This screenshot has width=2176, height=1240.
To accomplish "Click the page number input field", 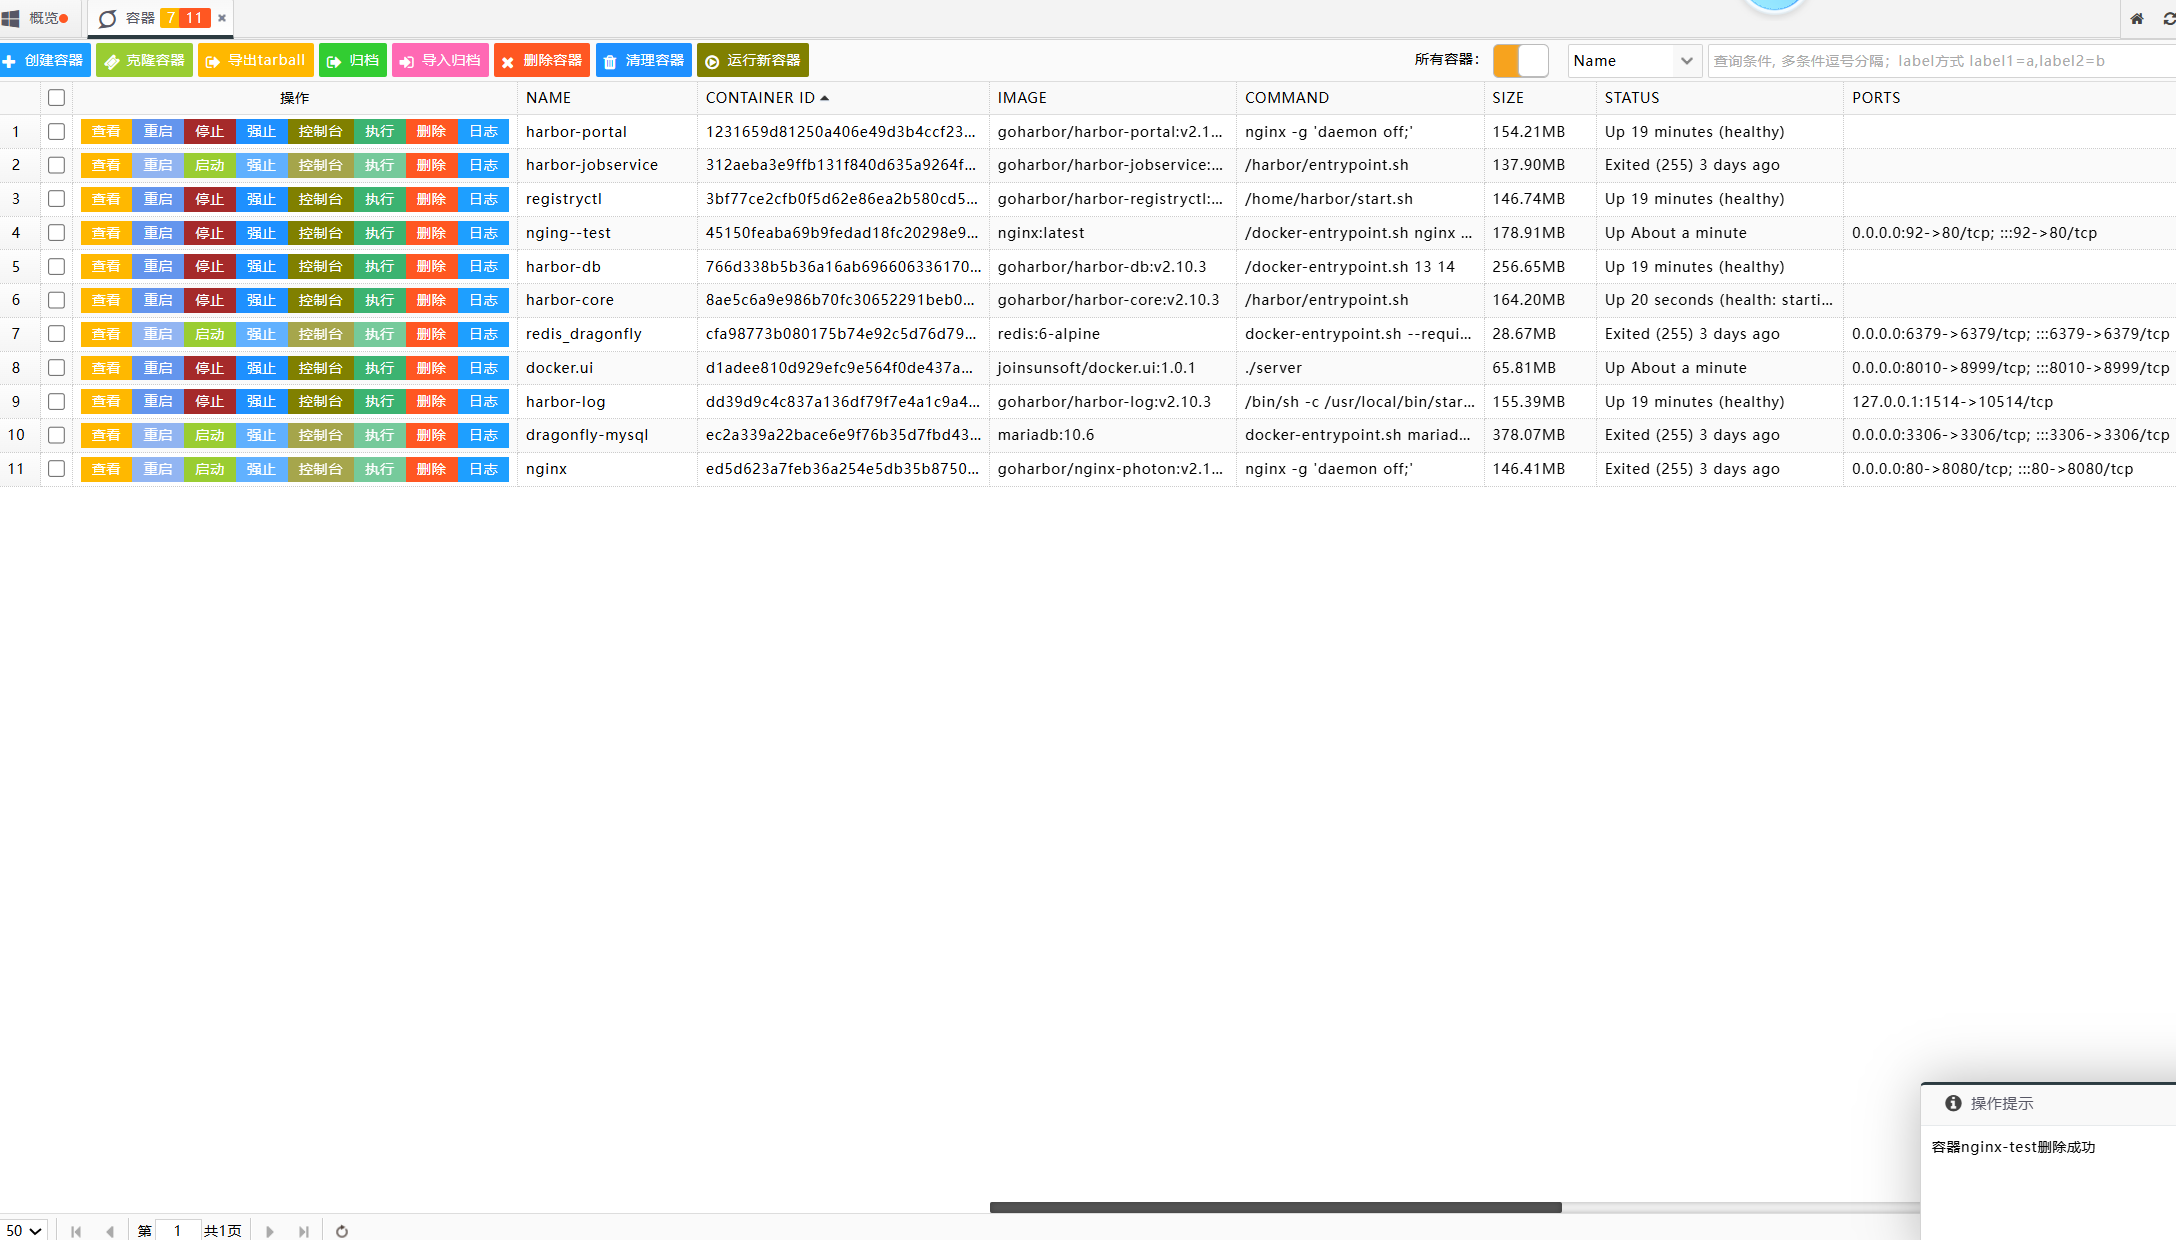I will coord(178,1231).
